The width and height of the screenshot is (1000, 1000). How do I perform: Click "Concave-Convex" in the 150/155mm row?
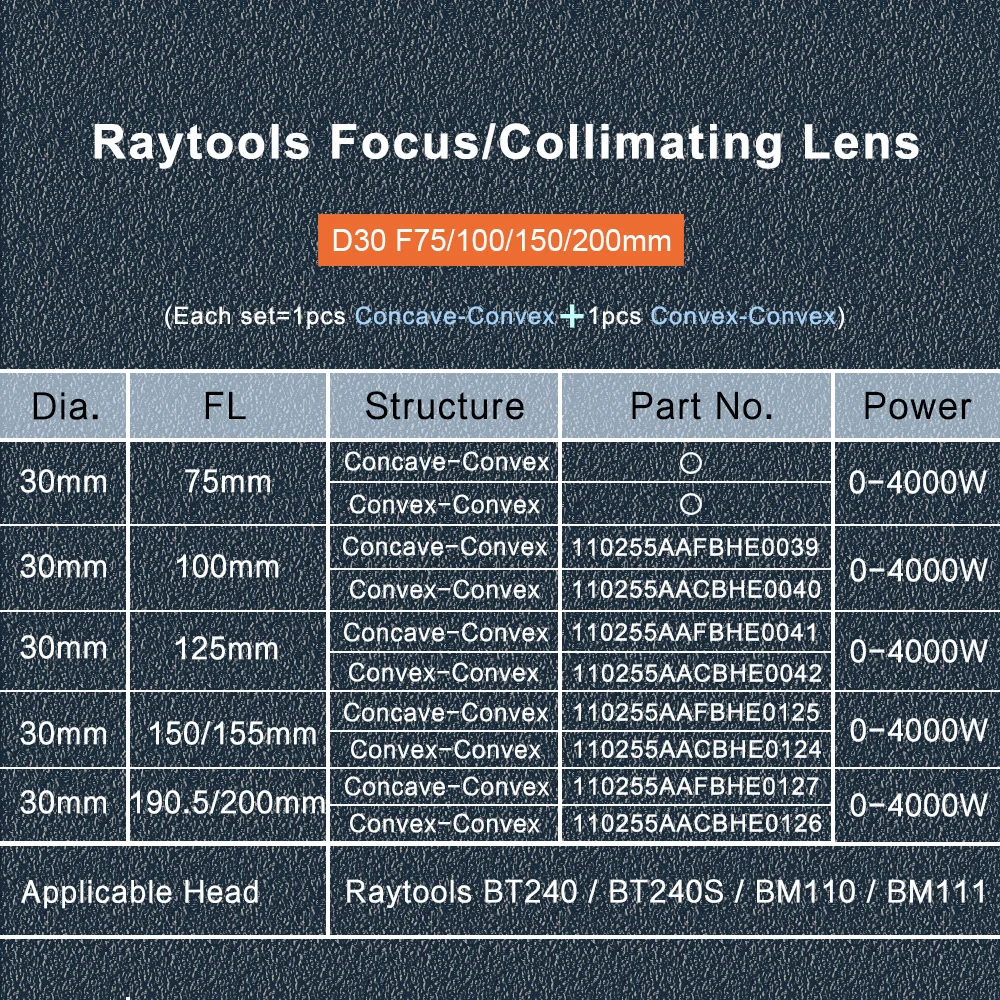pos(445,713)
